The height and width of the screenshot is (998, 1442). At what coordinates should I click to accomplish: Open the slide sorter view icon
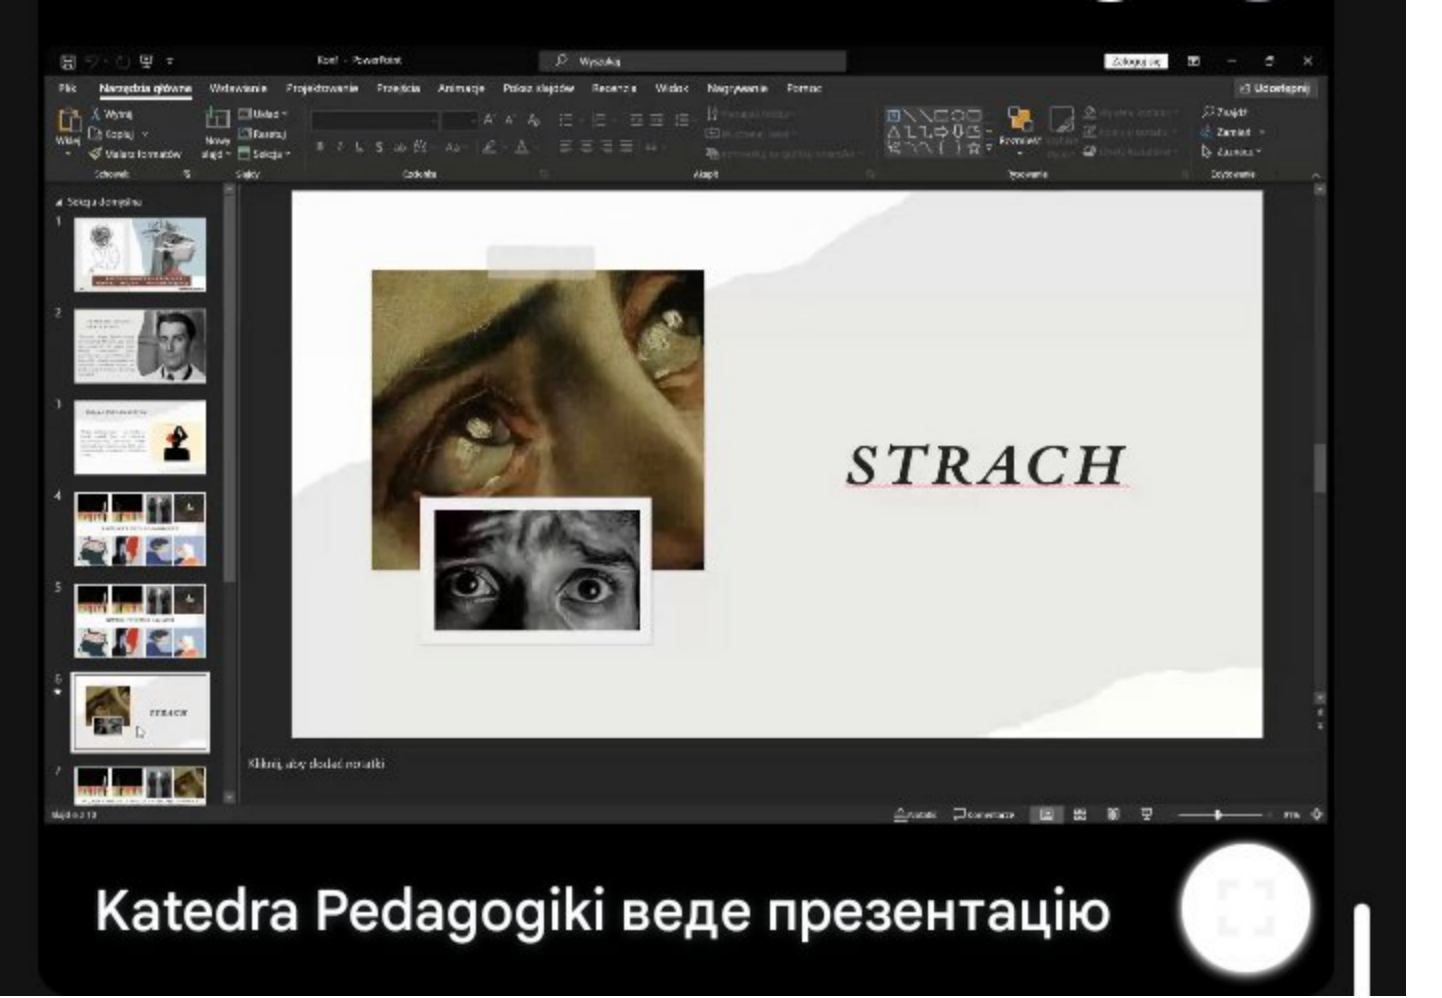pyautogui.click(x=1080, y=814)
